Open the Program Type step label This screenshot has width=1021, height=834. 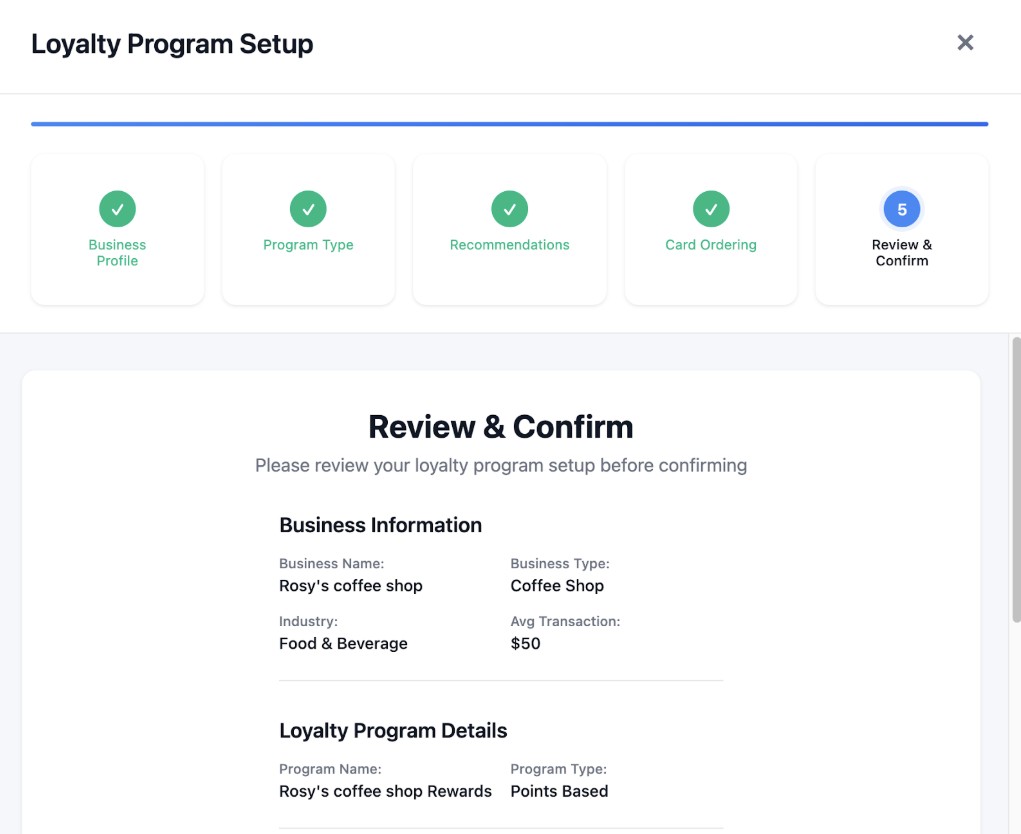coord(308,245)
